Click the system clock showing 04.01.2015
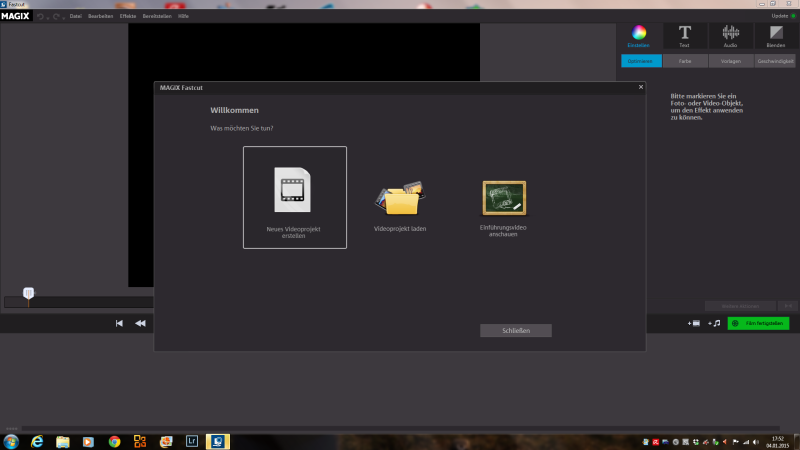This screenshot has width=800, height=450. [x=778, y=442]
